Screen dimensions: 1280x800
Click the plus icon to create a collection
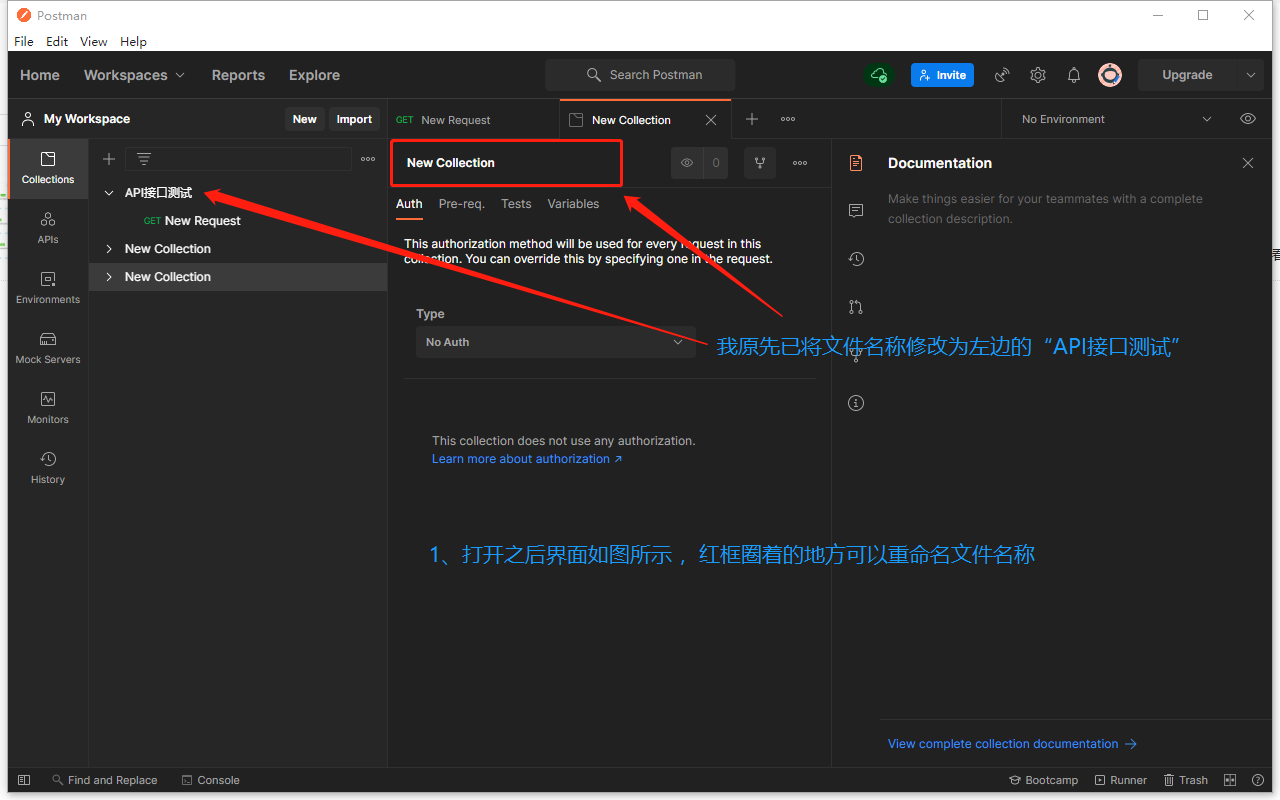[109, 159]
